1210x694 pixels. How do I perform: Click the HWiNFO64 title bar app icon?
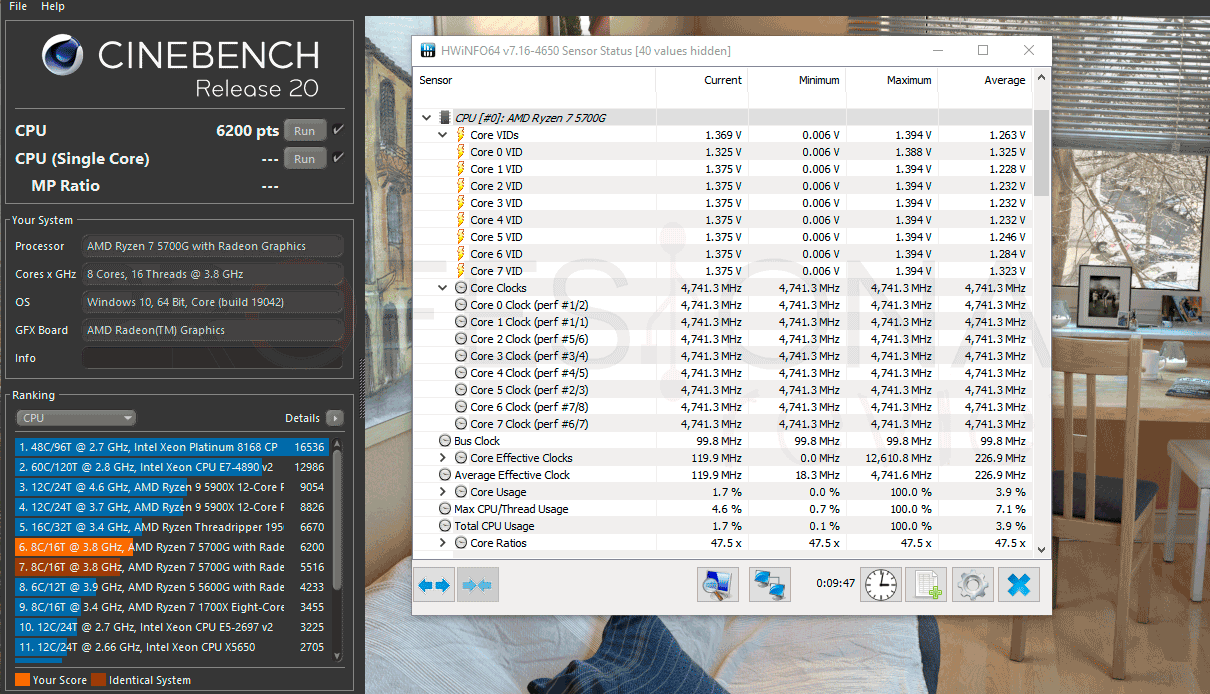tap(428, 50)
